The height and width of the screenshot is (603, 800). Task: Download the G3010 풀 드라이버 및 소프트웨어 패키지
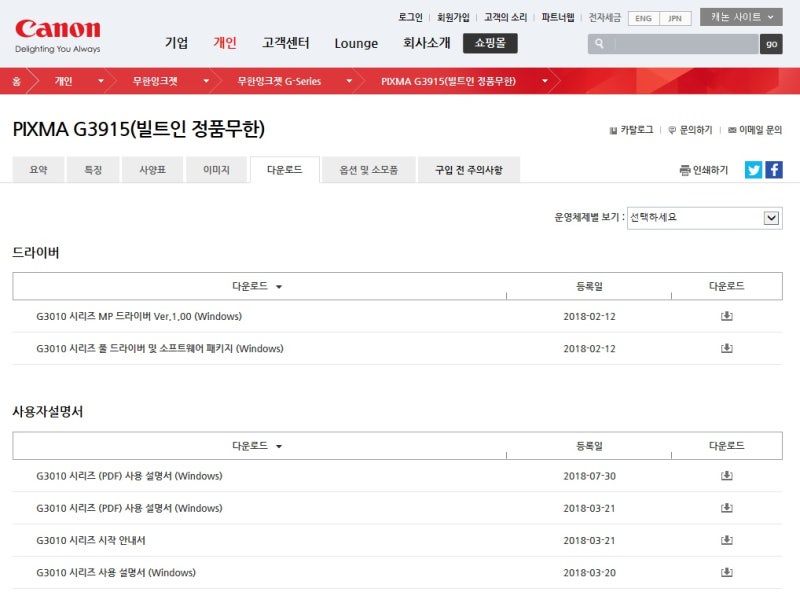click(728, 348)
